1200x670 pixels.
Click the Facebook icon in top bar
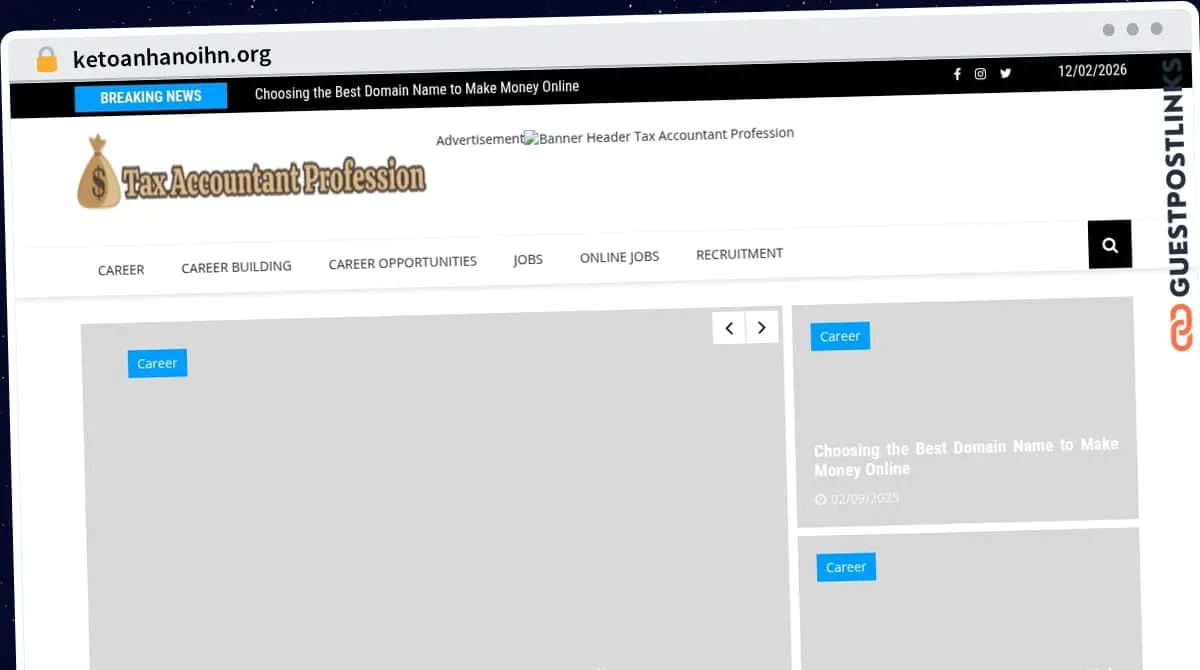(957, 74)
